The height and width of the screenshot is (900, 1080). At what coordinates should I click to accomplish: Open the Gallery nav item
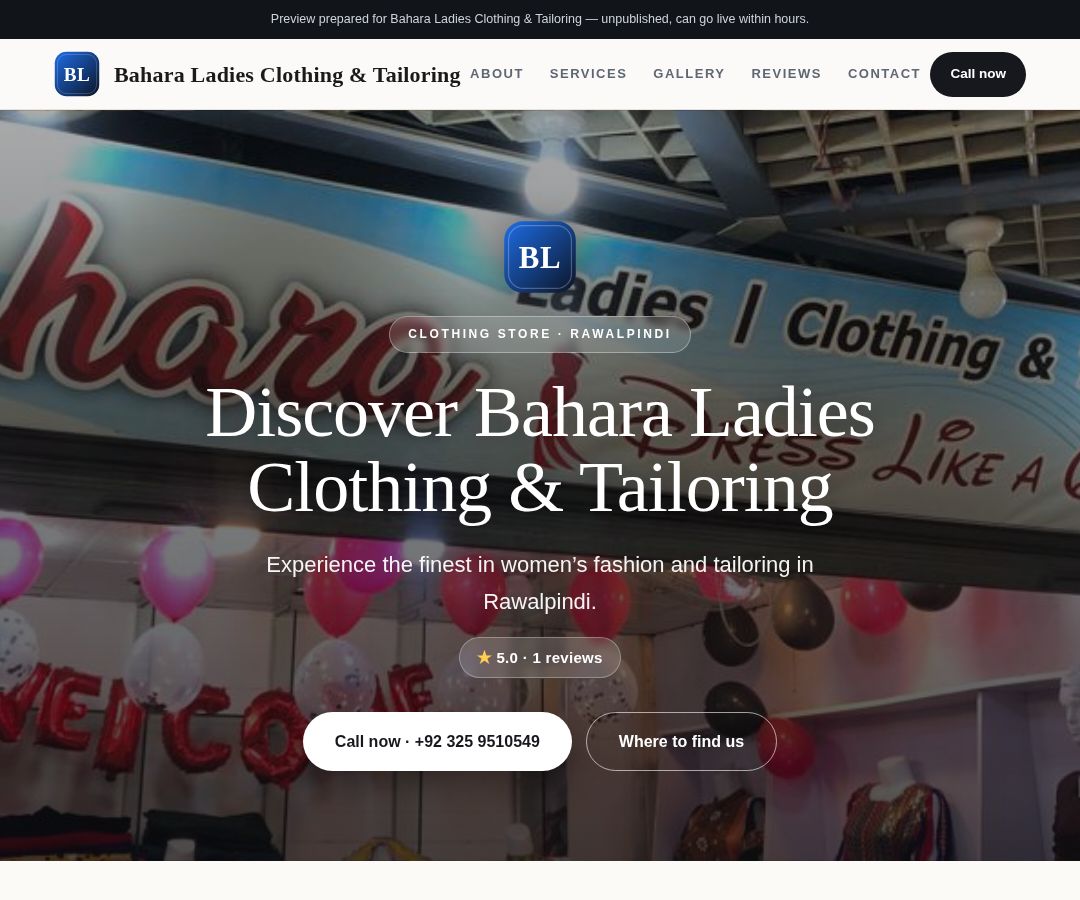(x=689, y=74)
